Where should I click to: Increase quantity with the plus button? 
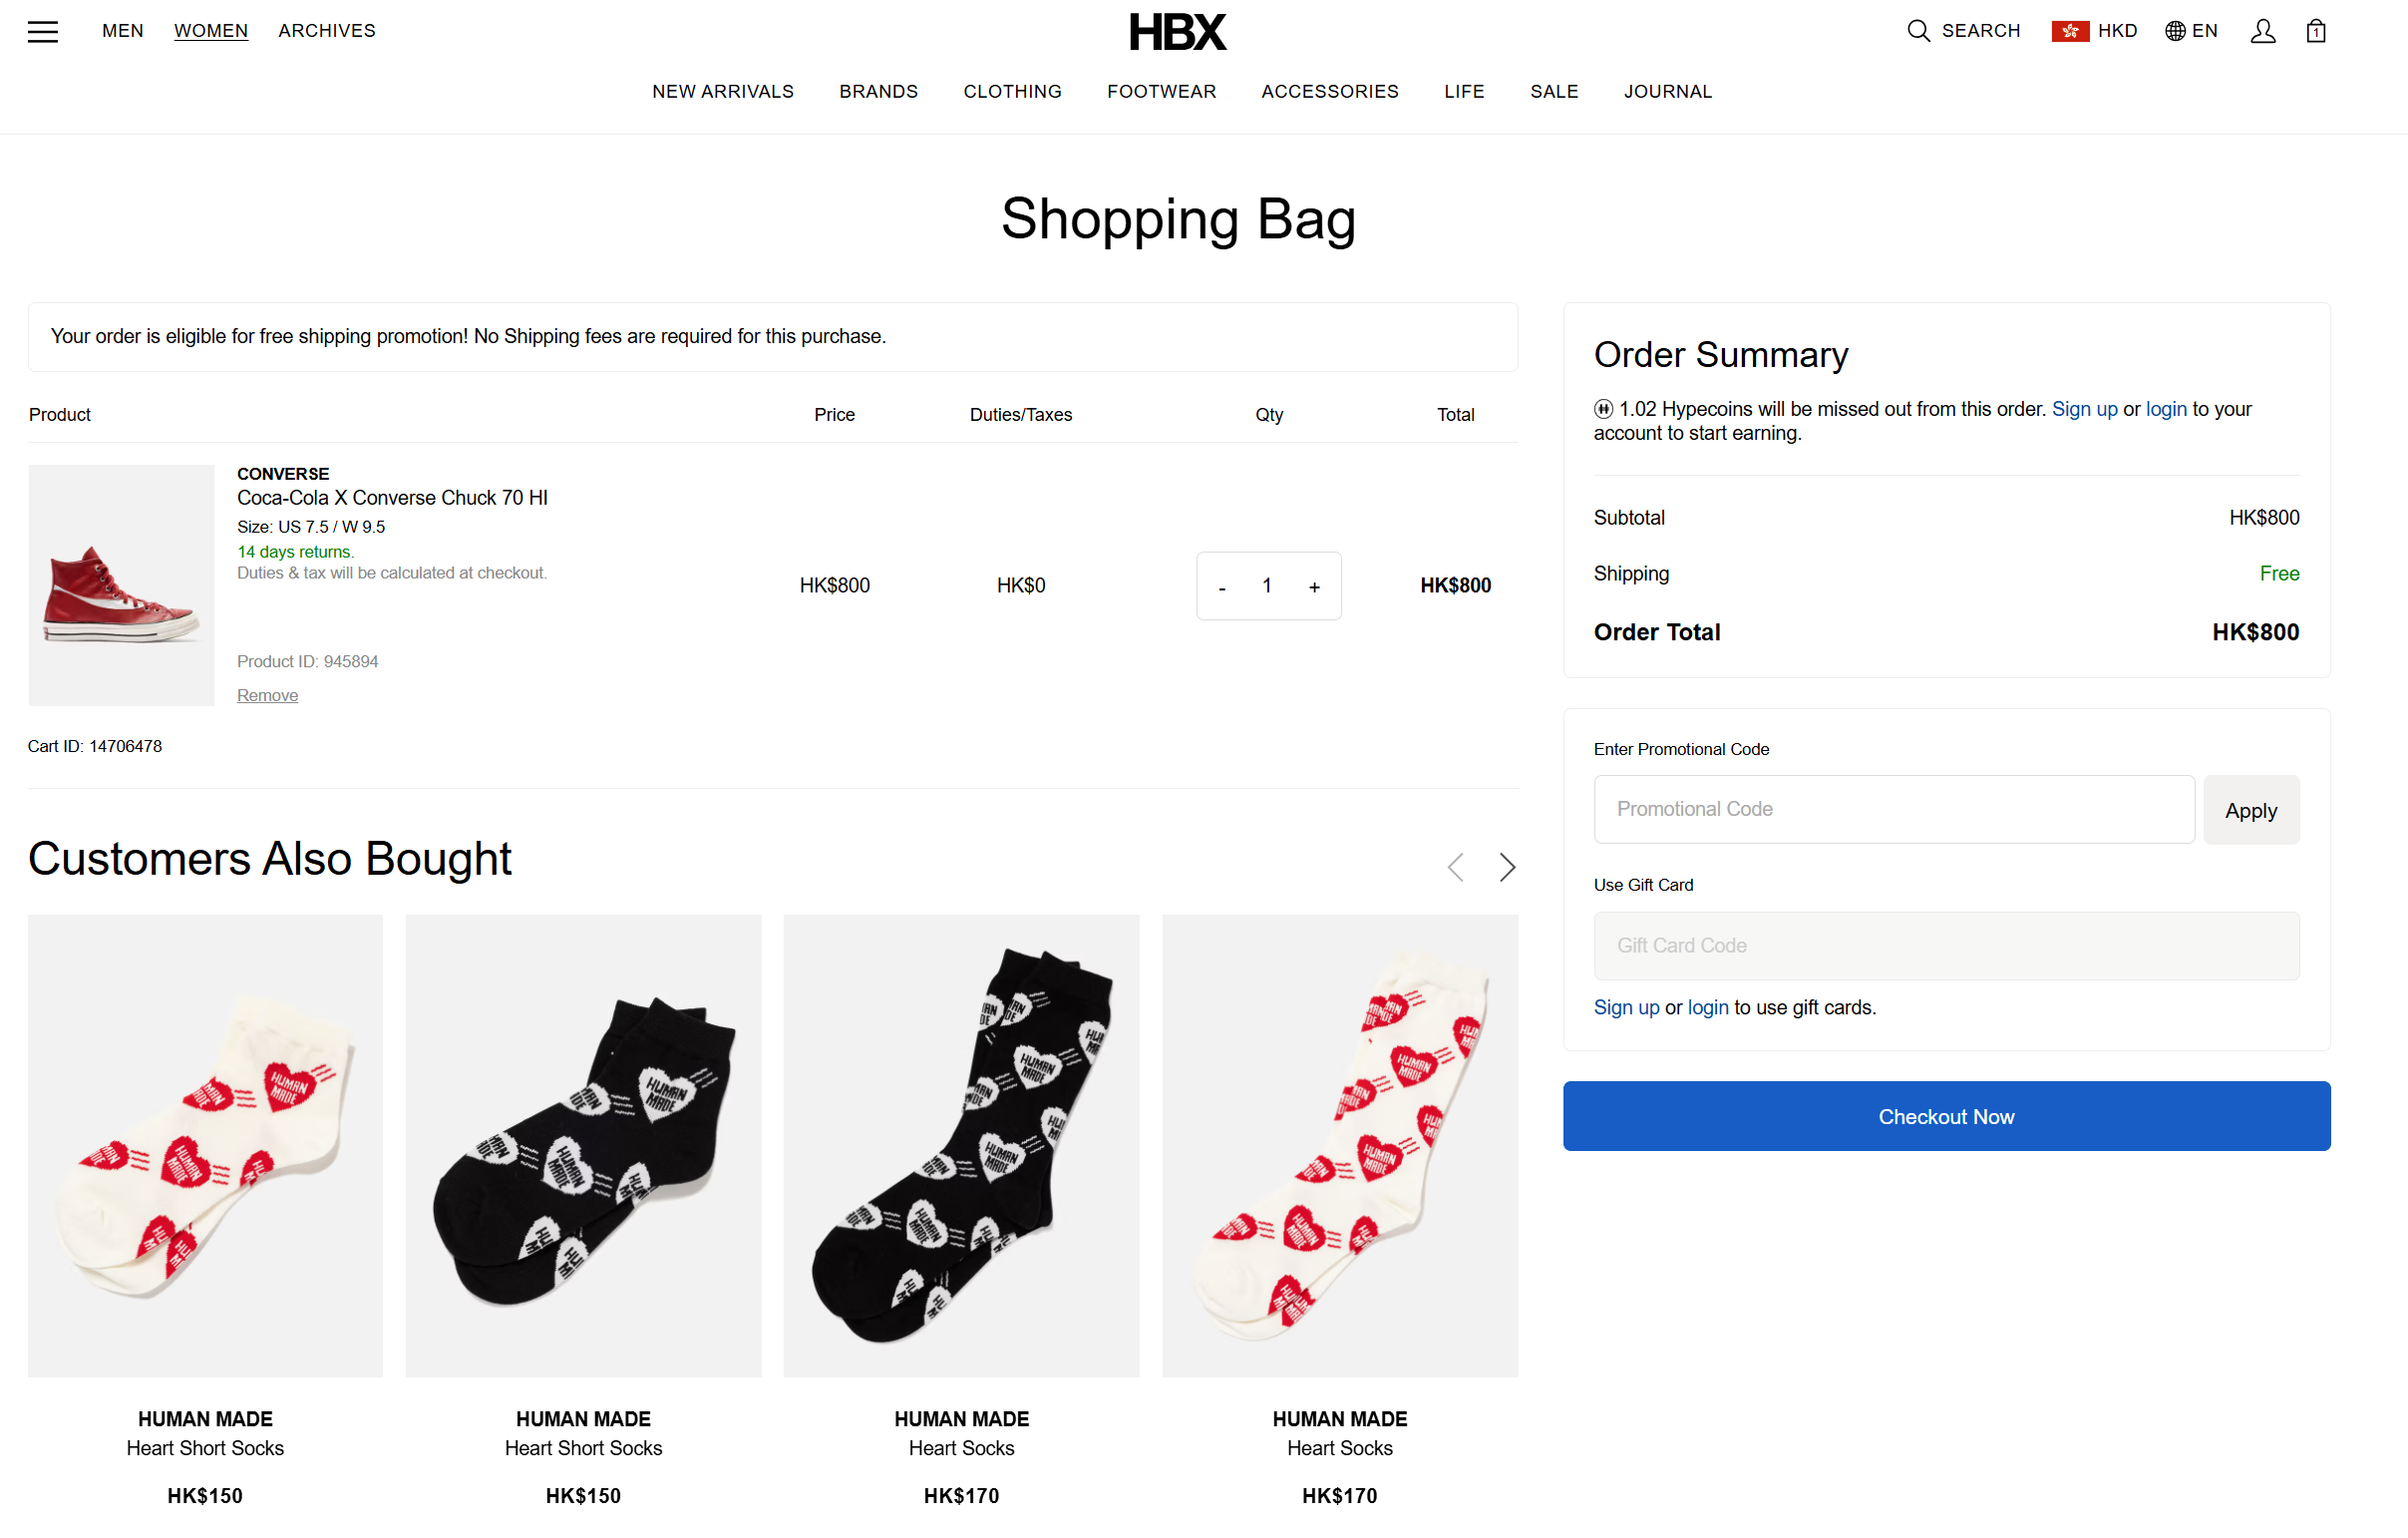(1314, 587)
